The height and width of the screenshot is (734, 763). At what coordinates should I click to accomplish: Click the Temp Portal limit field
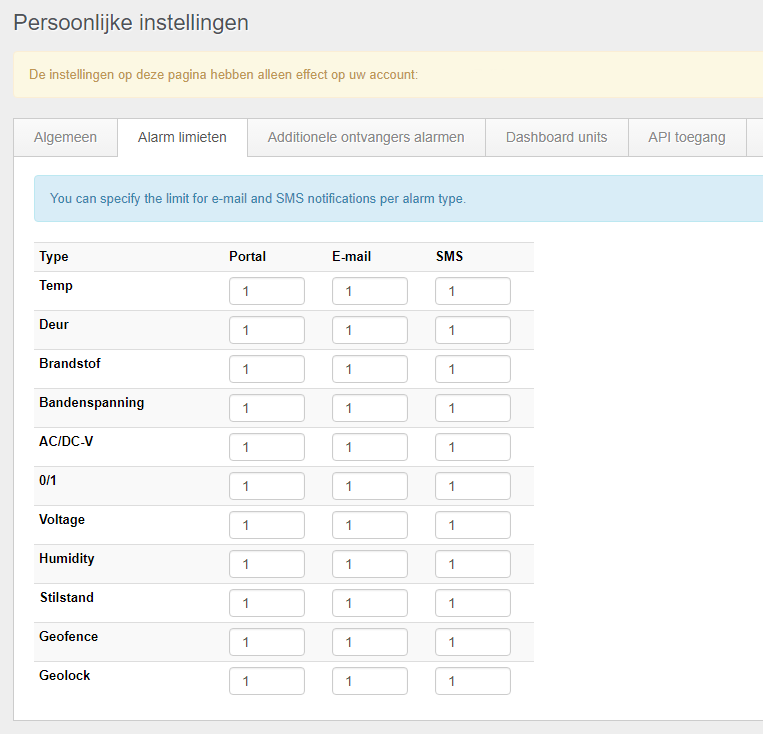267,291
